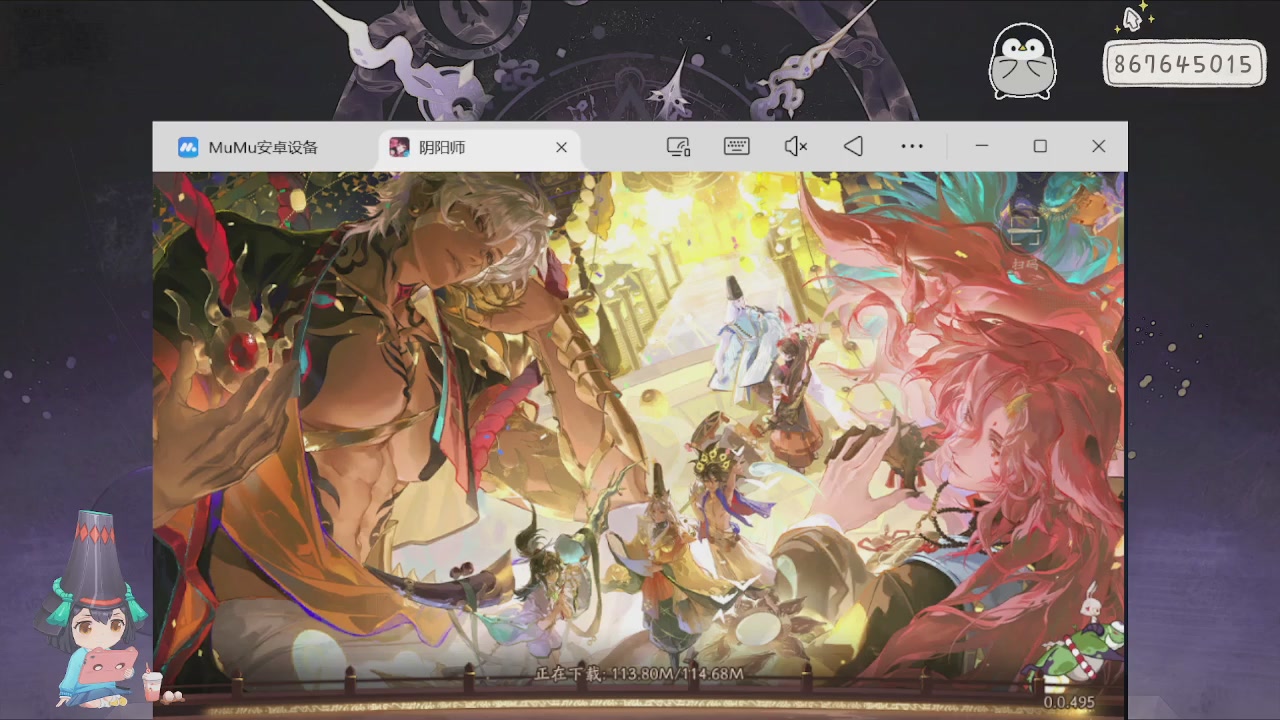The image size is (1280, 720).
Task: Click the 阴阳师 game icon in tab
Action: point(399,147)
